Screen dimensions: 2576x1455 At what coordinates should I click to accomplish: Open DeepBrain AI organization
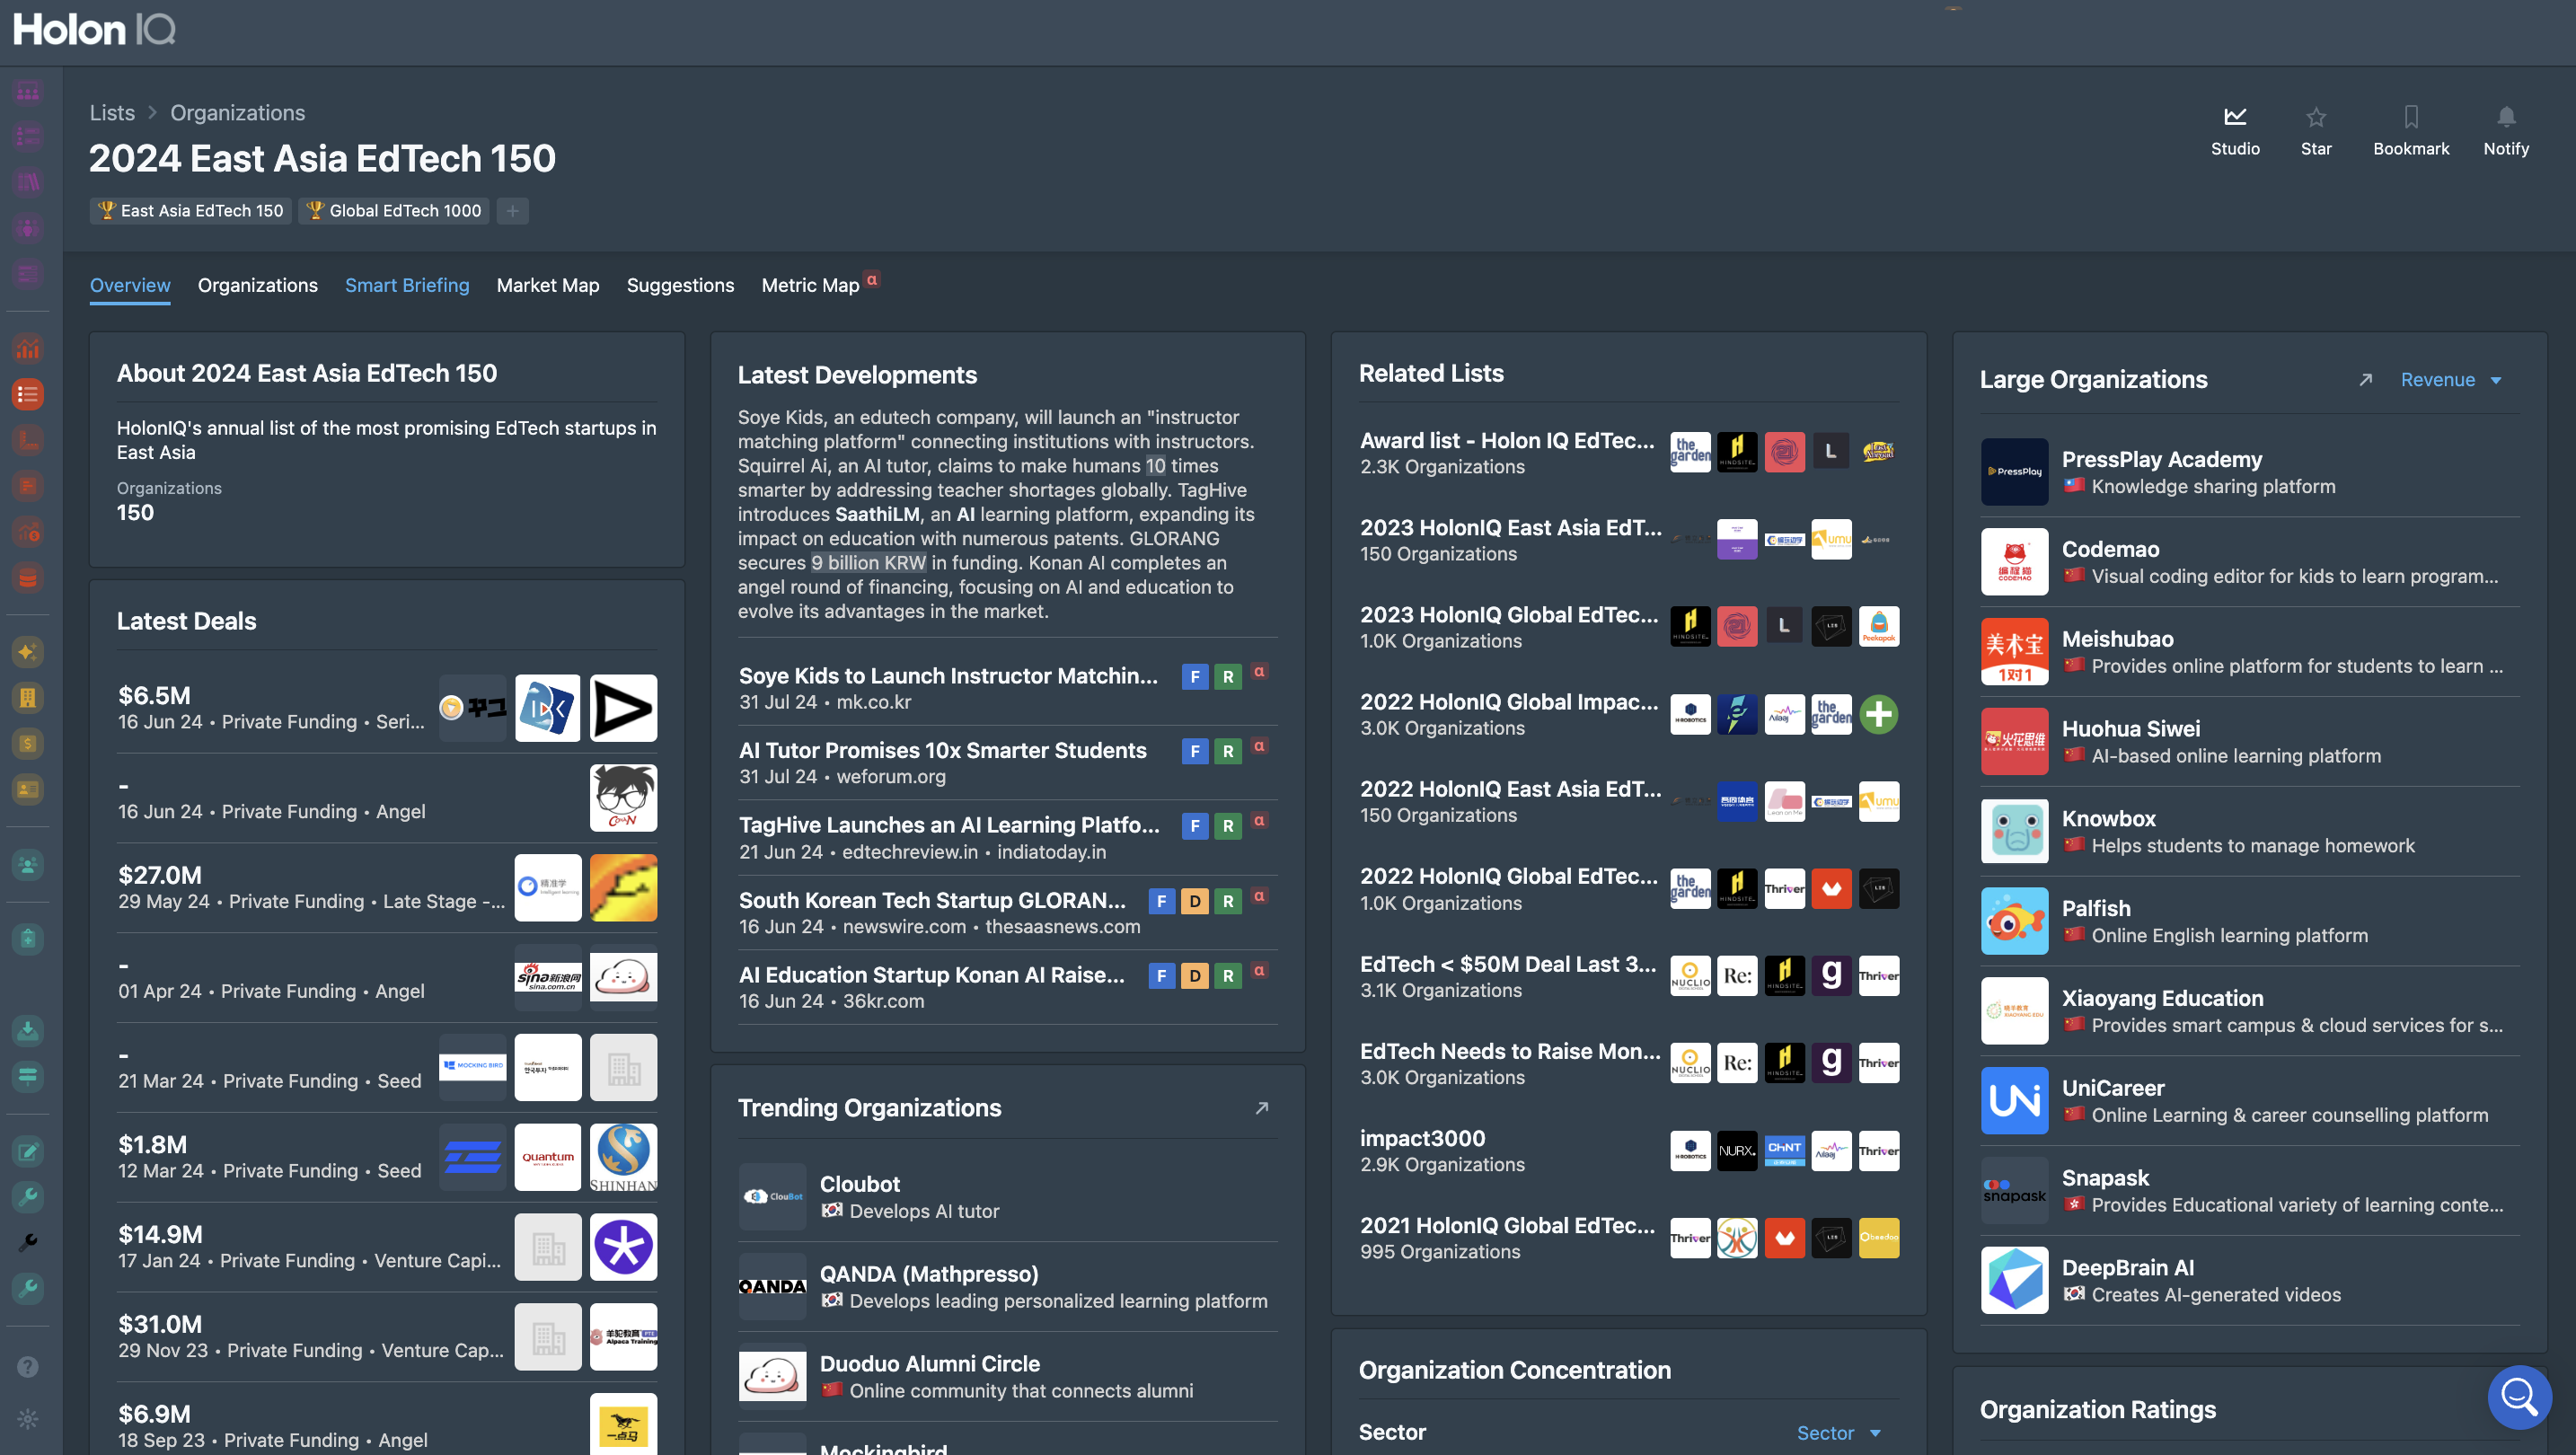click(2249, 1280)
